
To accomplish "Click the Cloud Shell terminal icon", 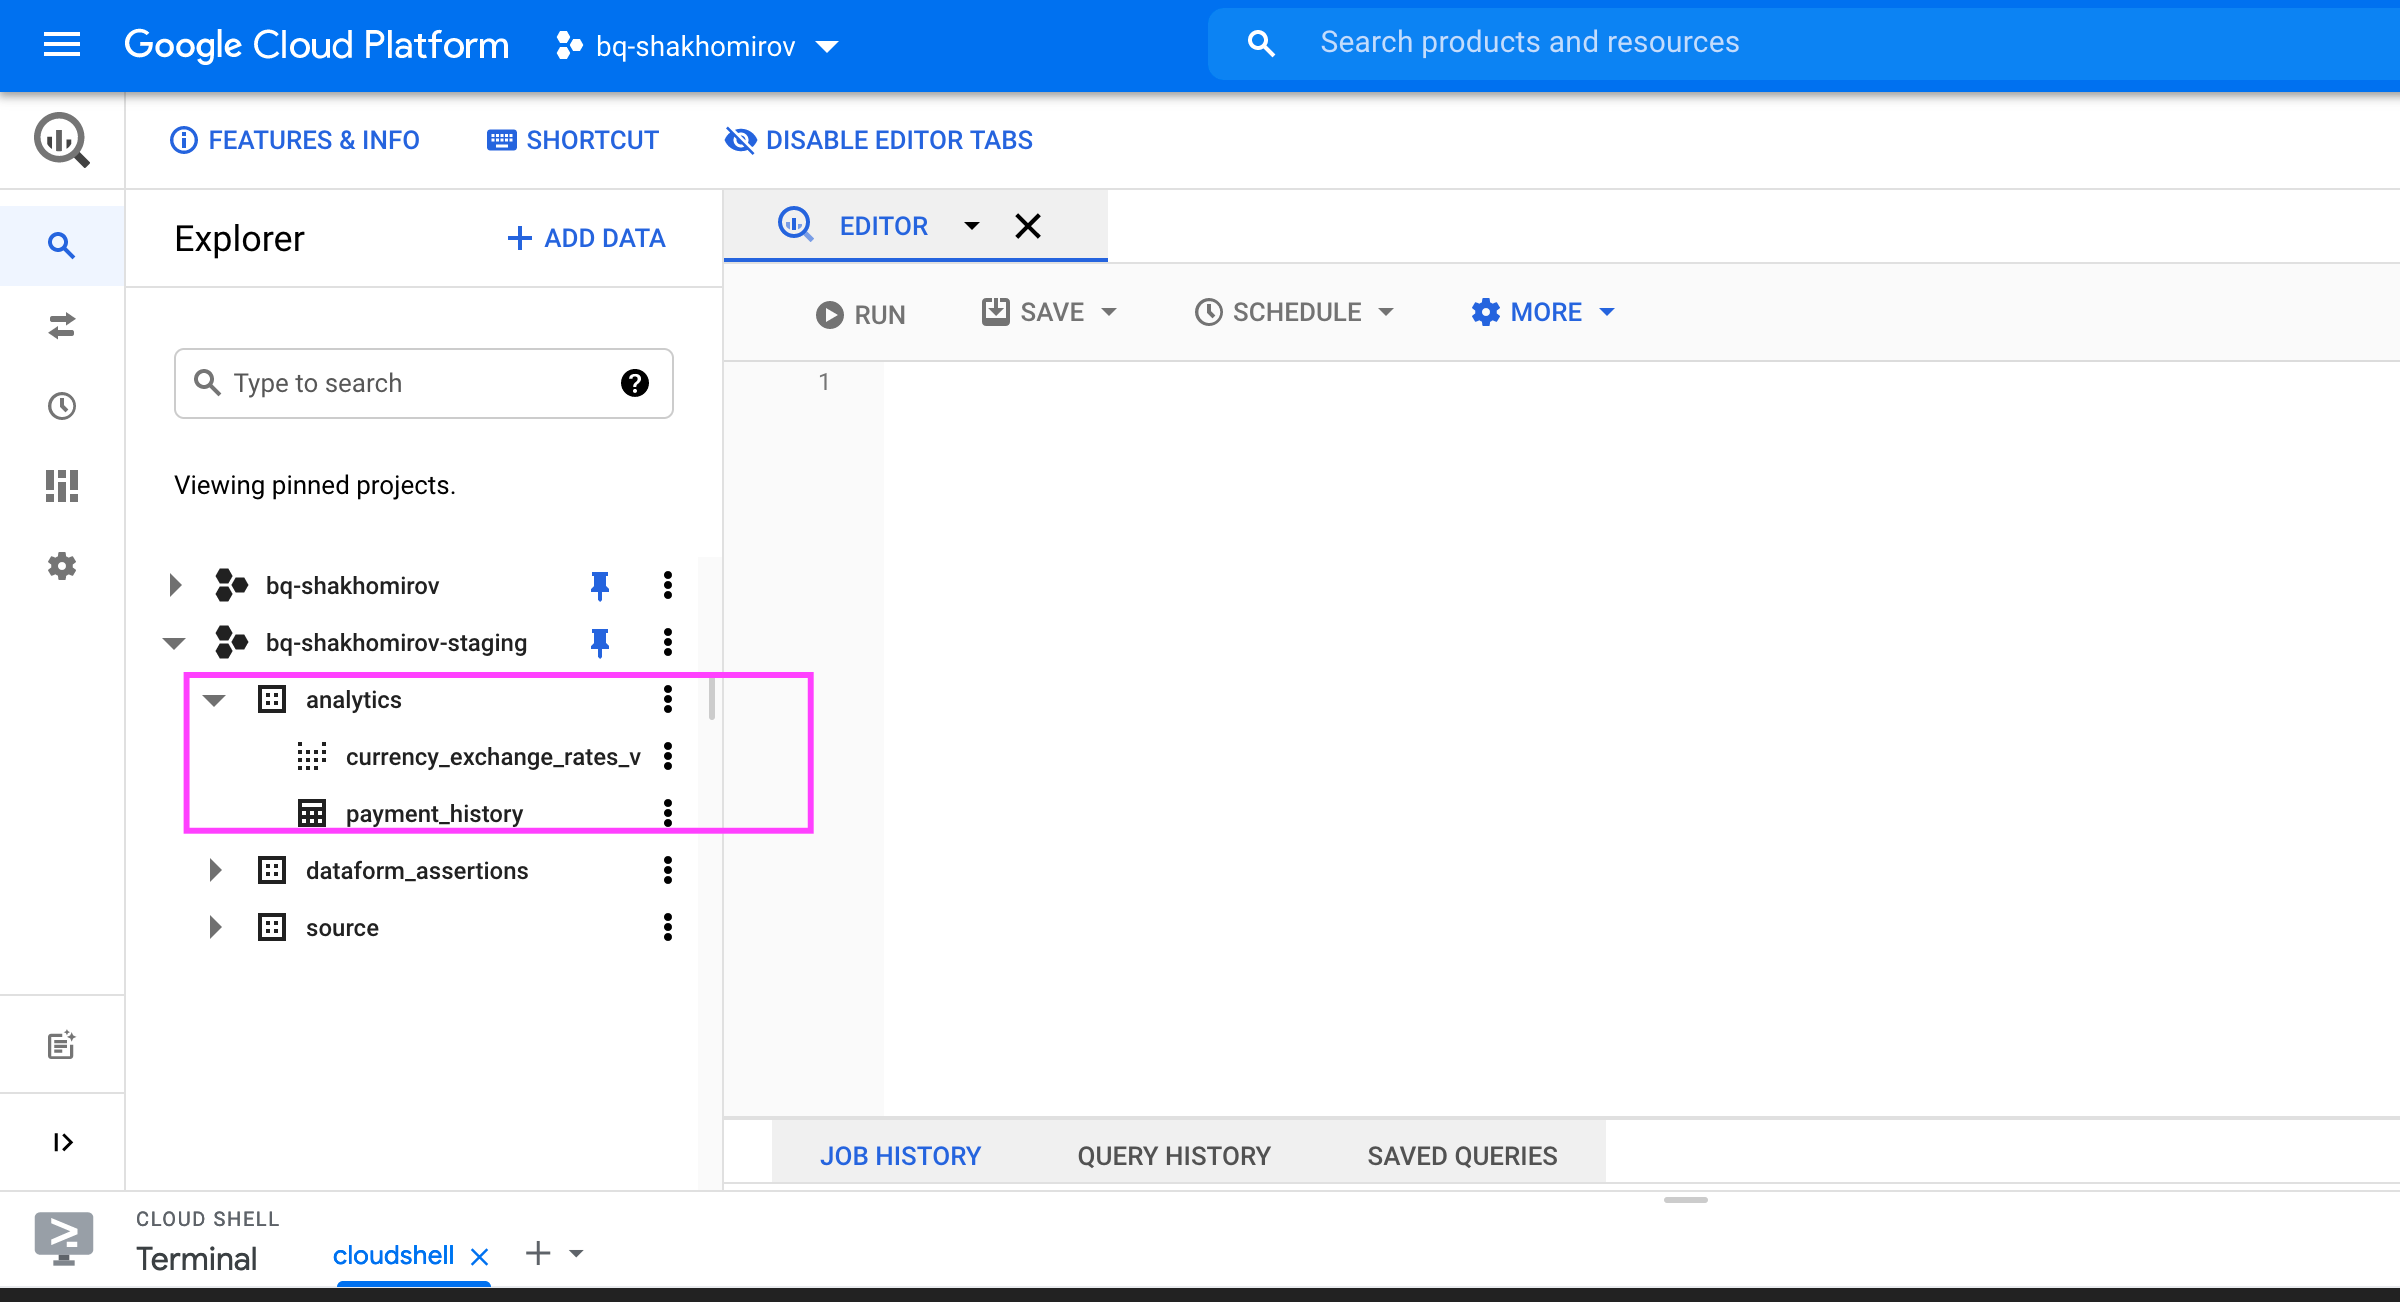I will click(x=63, y=1237).
